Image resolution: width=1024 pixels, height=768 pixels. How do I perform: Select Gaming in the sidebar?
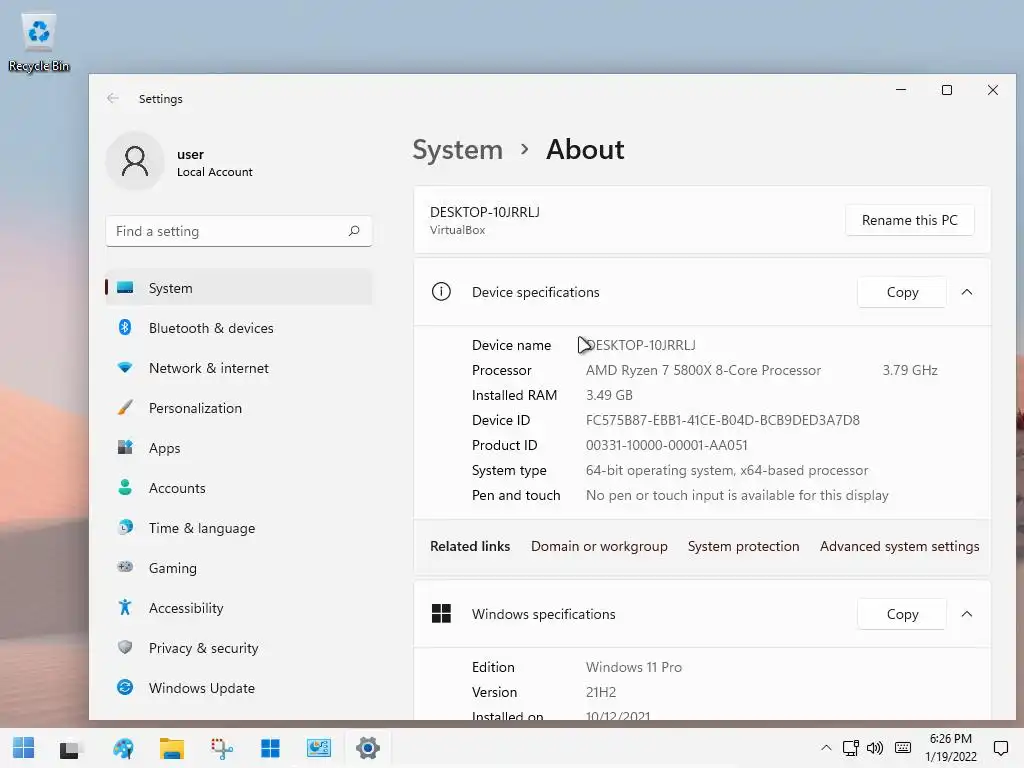(x=239, y=568)
